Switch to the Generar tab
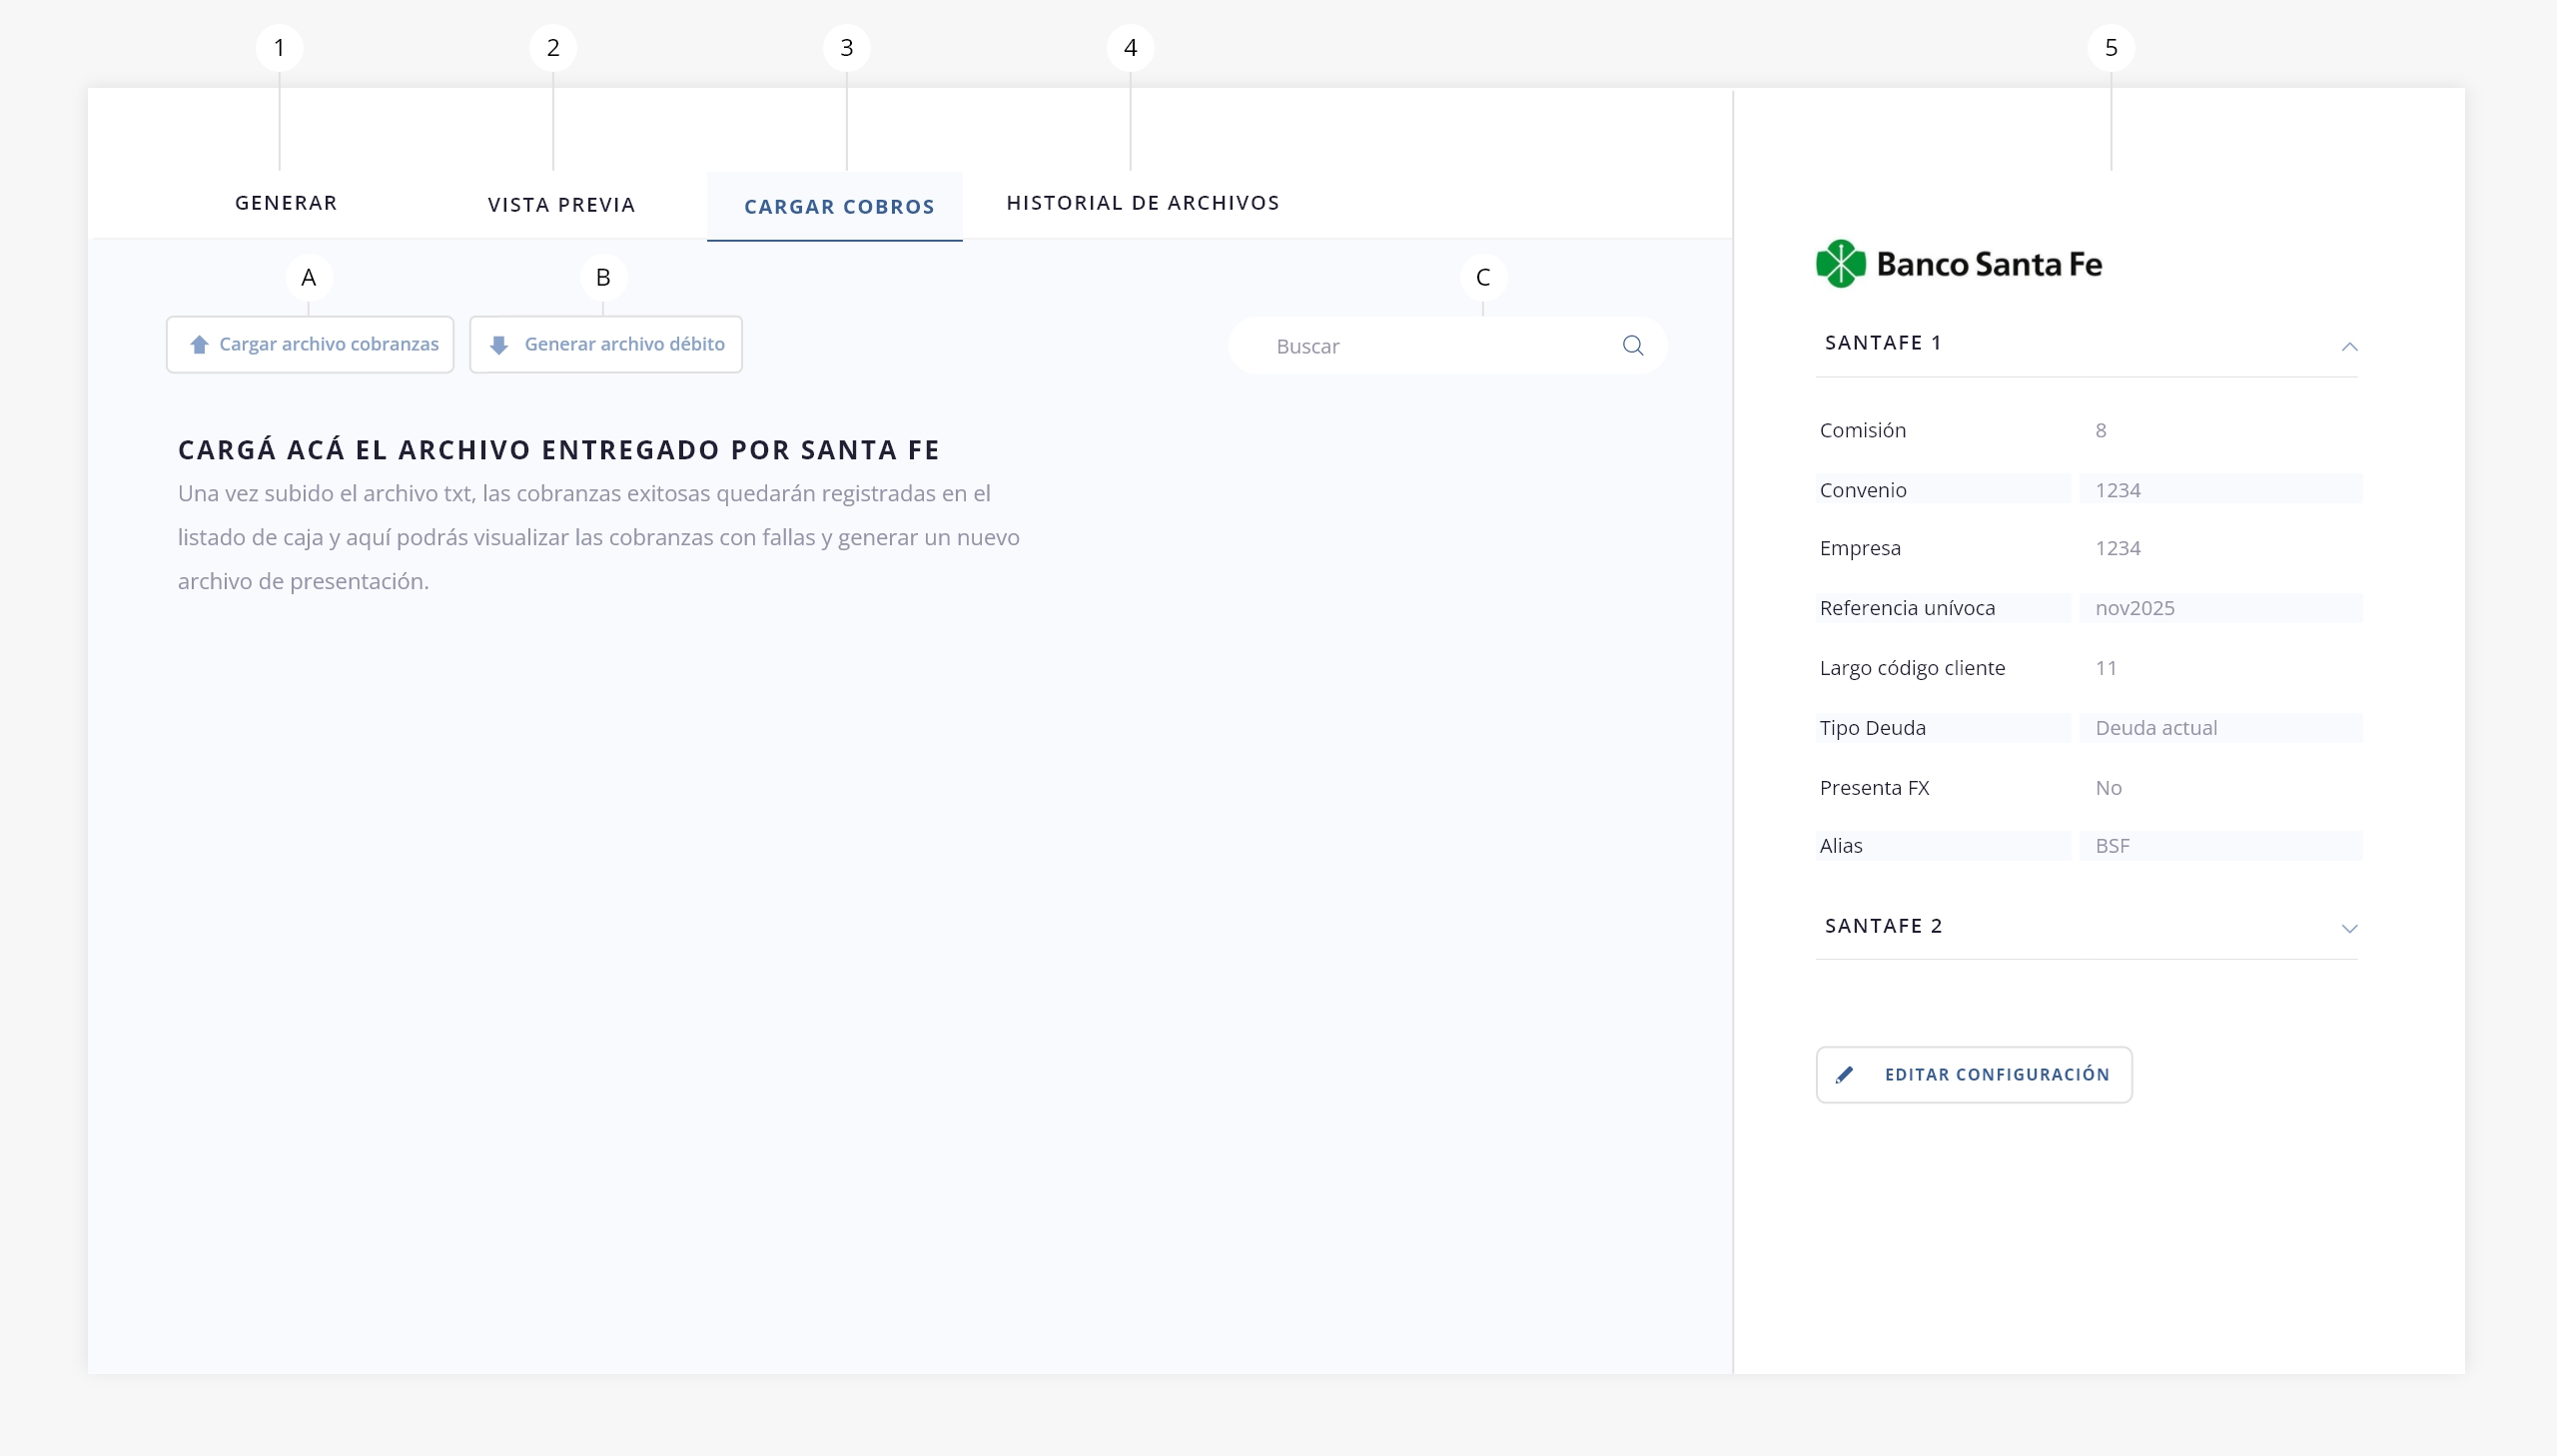Image resolution: width=2557 pixels, height=1456 pixels. click(x=286, y=203)
